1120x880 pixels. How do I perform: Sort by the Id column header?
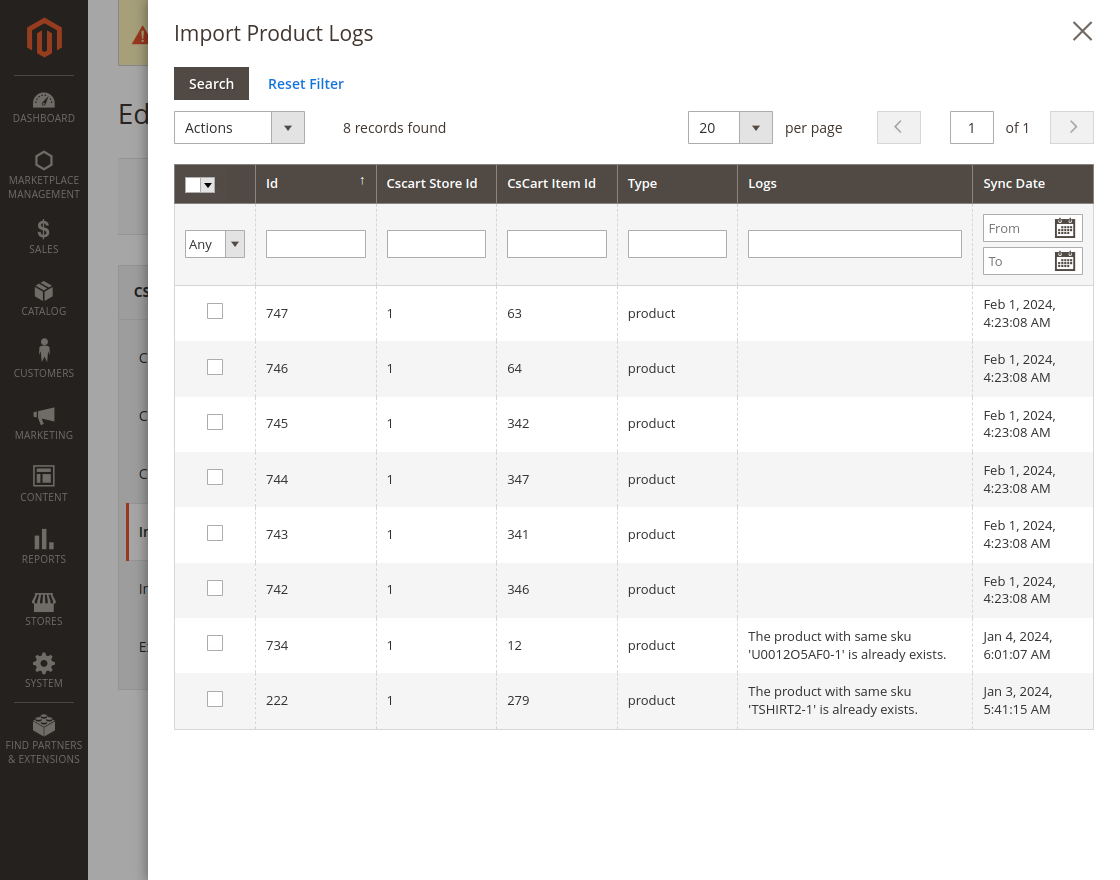click(315, 184)
